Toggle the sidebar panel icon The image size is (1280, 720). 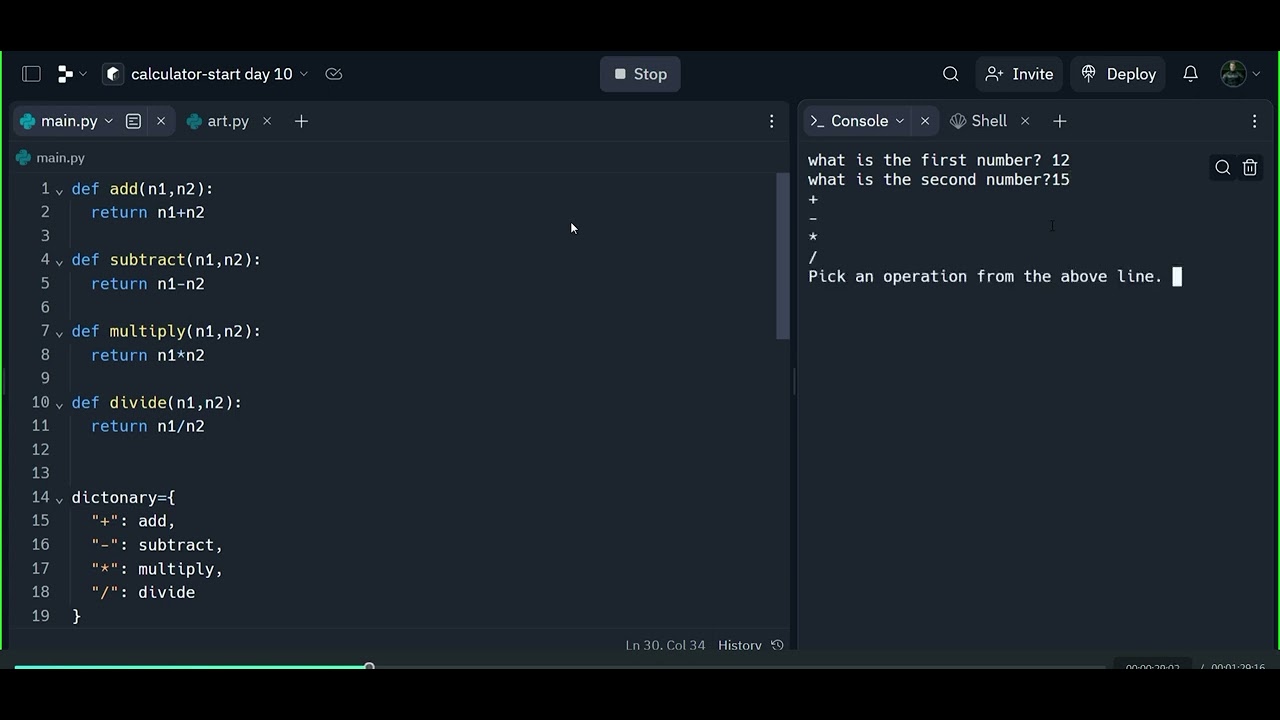(31, 74)
